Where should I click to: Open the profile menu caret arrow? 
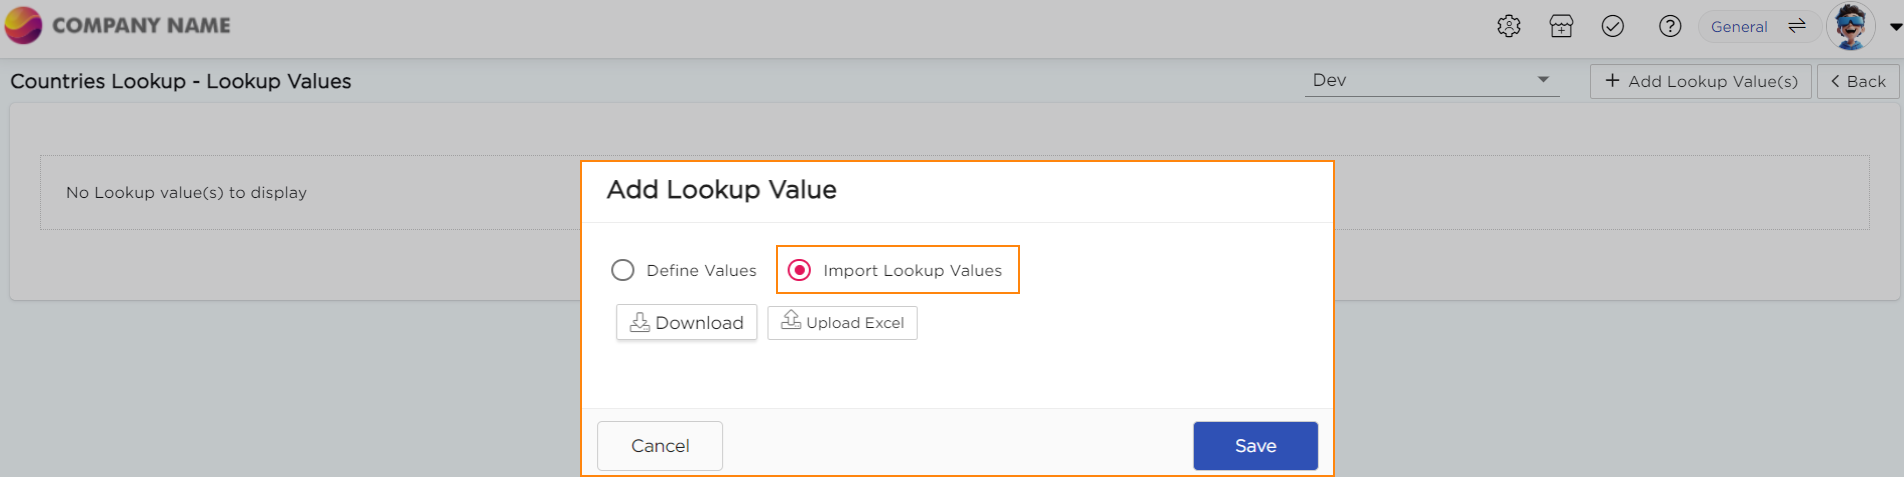(x=1895, y=27)
